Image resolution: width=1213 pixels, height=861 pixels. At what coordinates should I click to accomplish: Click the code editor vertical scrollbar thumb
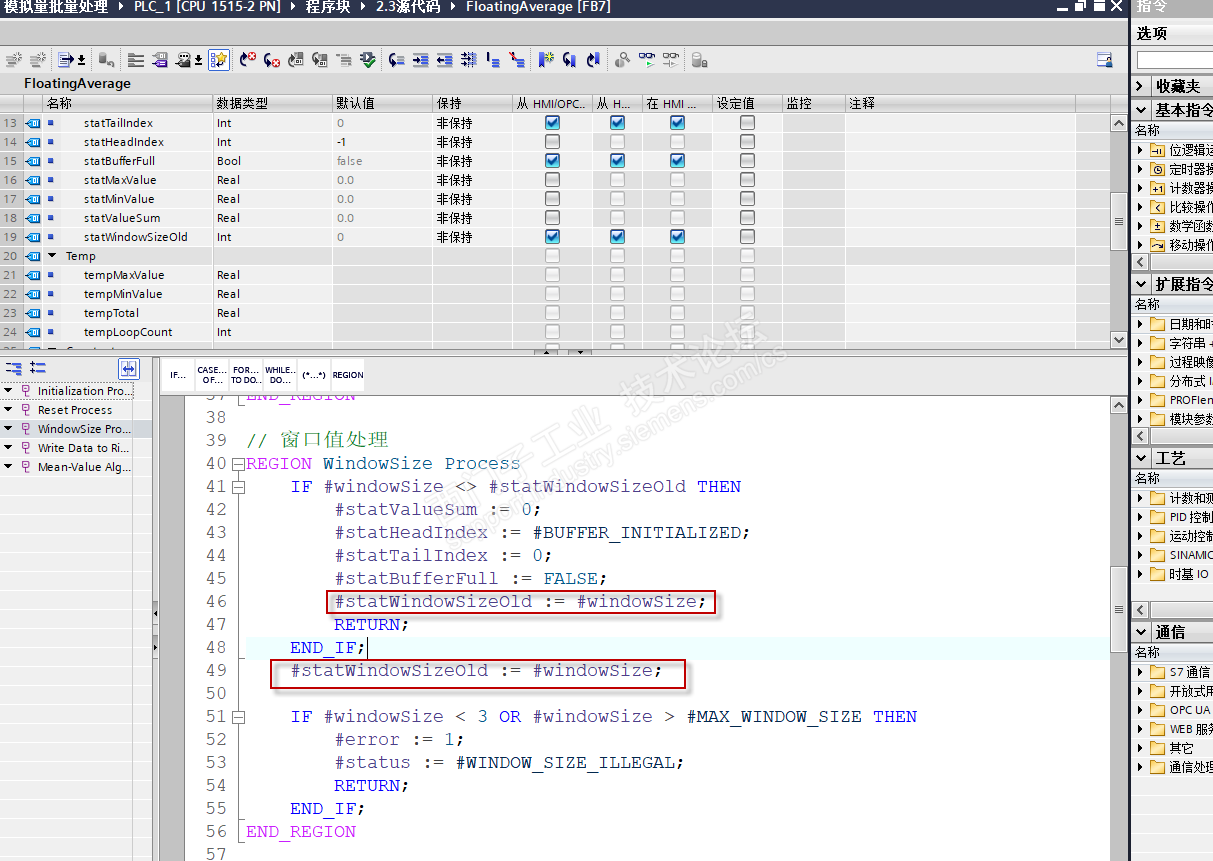[1119, 610]
